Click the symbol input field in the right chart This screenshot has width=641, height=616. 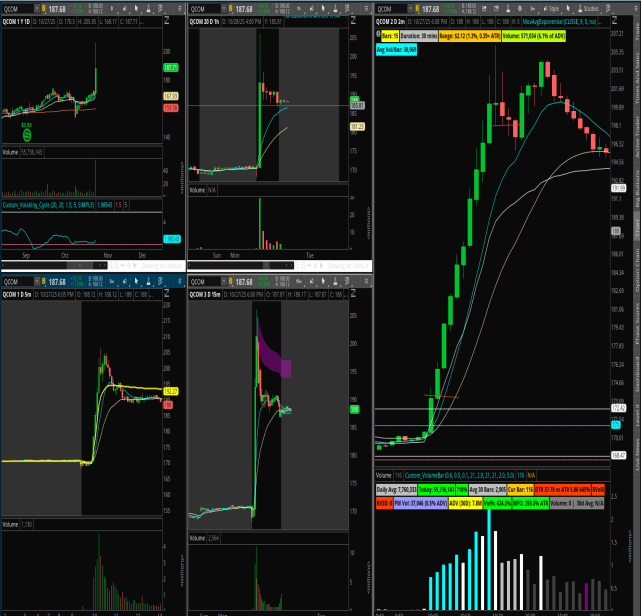click(391, 9)
